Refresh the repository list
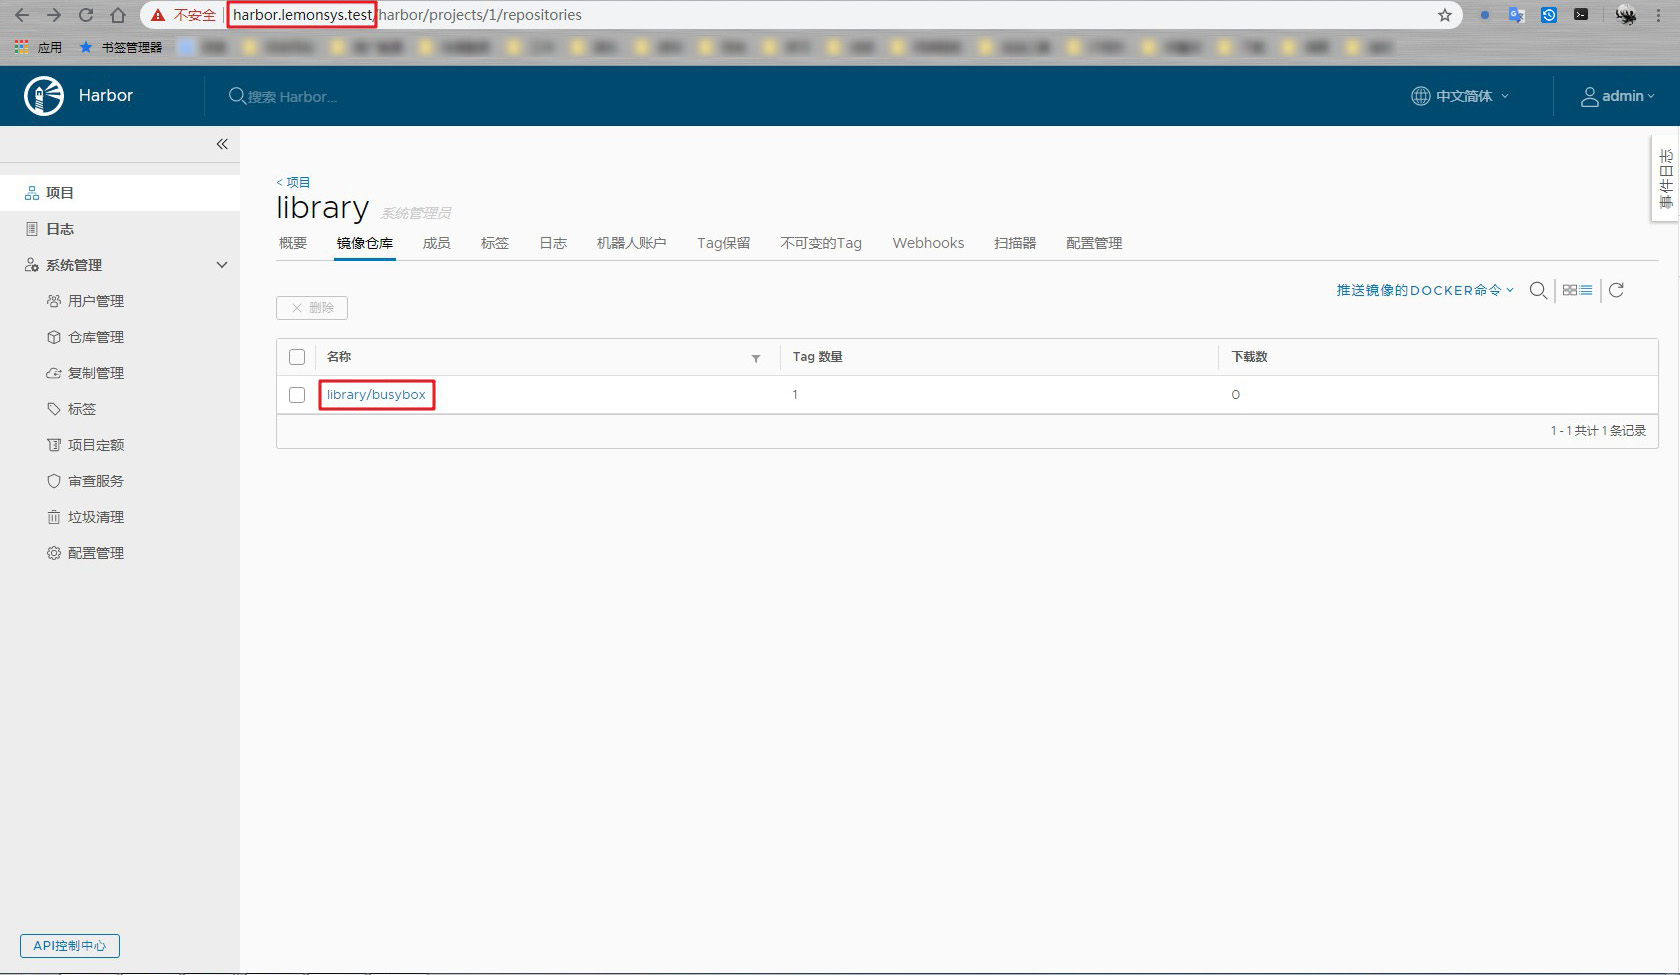Image resolution: width=1680 pixels, height=975 pixels. [x=1616, y=290]
